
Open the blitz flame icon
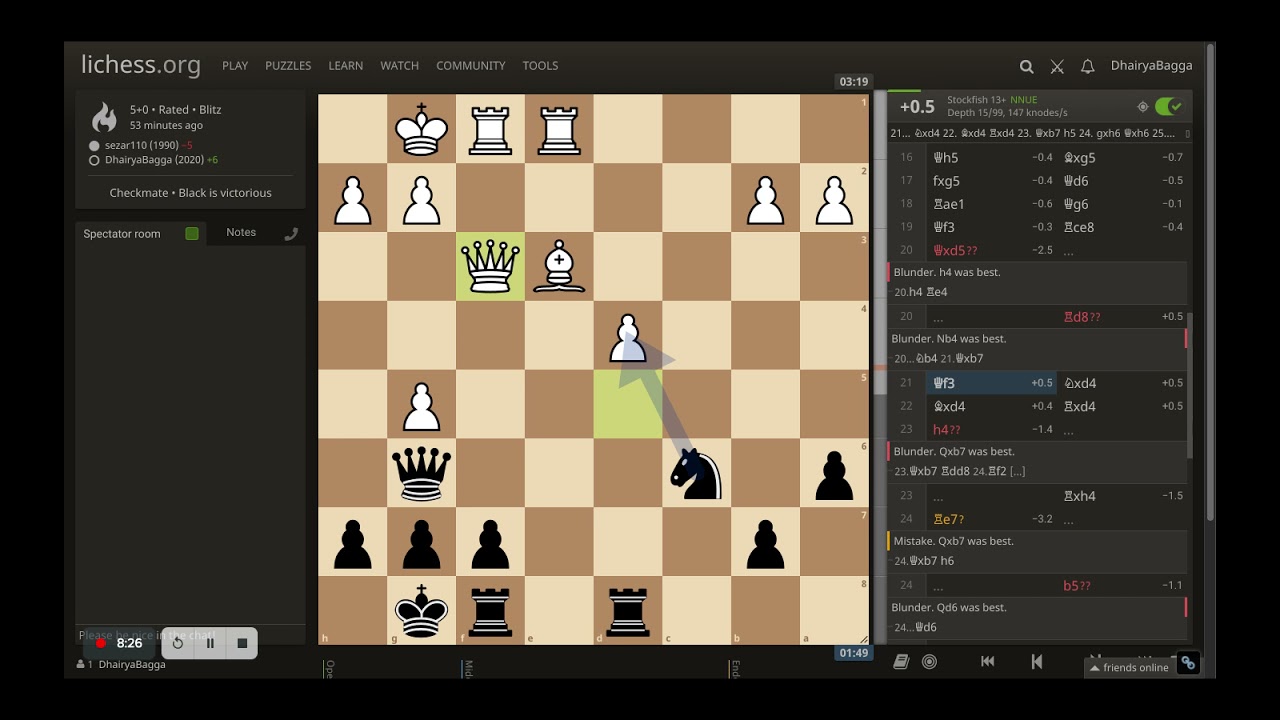pos(104,117)
